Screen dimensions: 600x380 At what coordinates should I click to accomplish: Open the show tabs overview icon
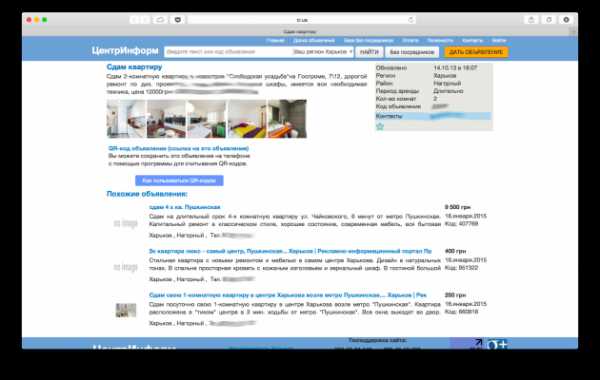549,20
